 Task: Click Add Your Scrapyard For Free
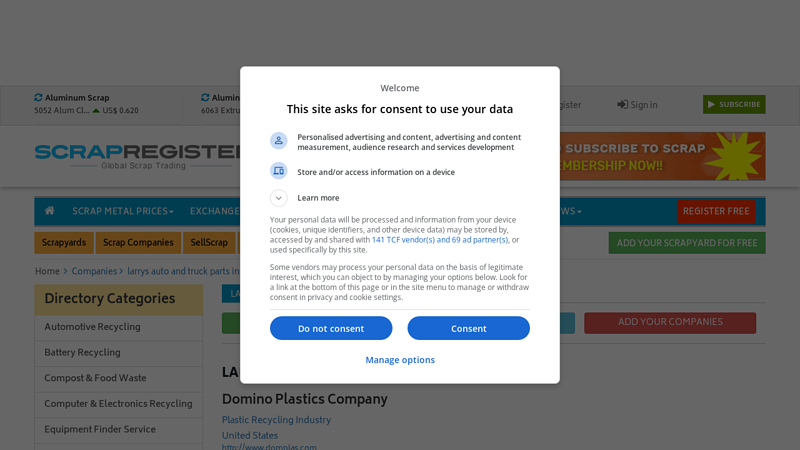click(x=686, y=242)
